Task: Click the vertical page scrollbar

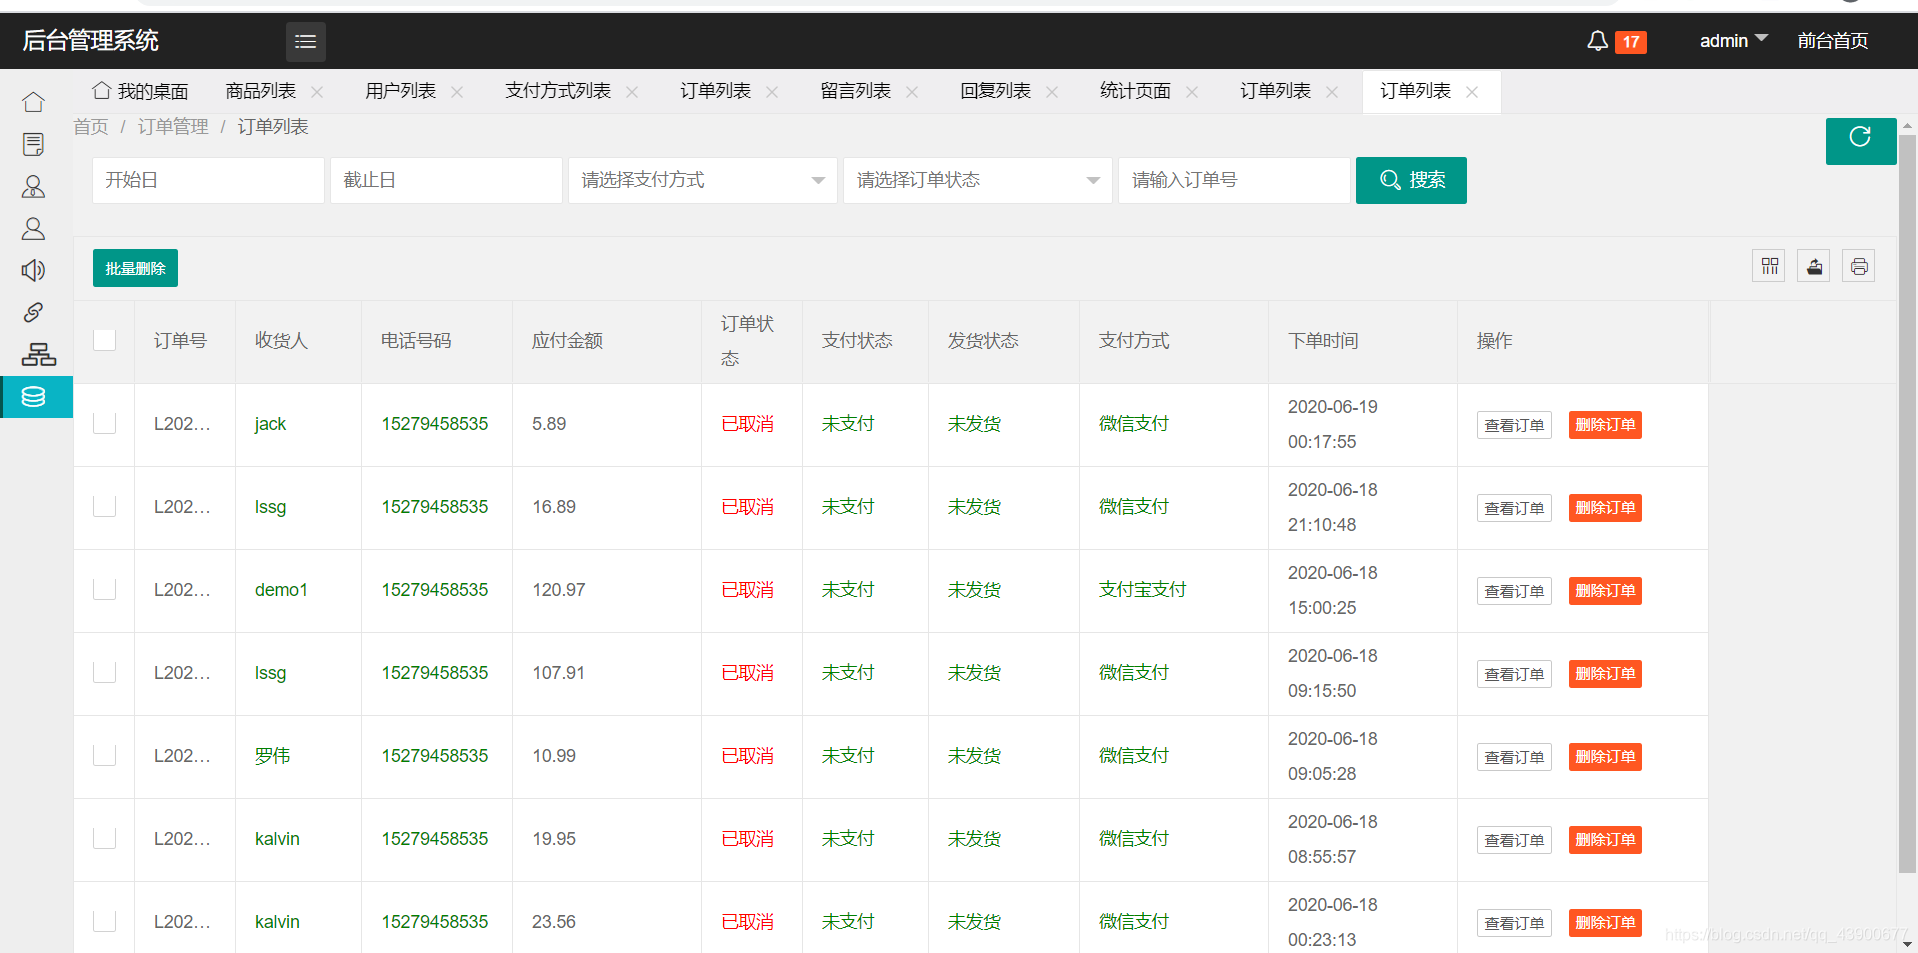Action: [x=1907, y=504]
